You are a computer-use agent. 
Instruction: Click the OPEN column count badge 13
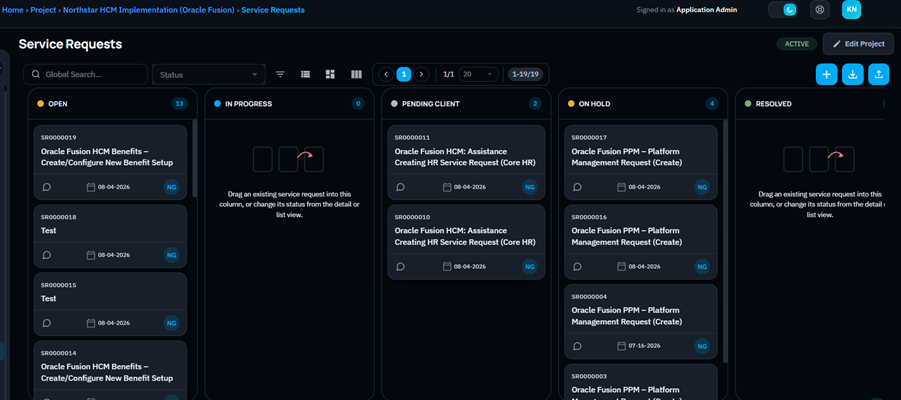pos(179,104)
